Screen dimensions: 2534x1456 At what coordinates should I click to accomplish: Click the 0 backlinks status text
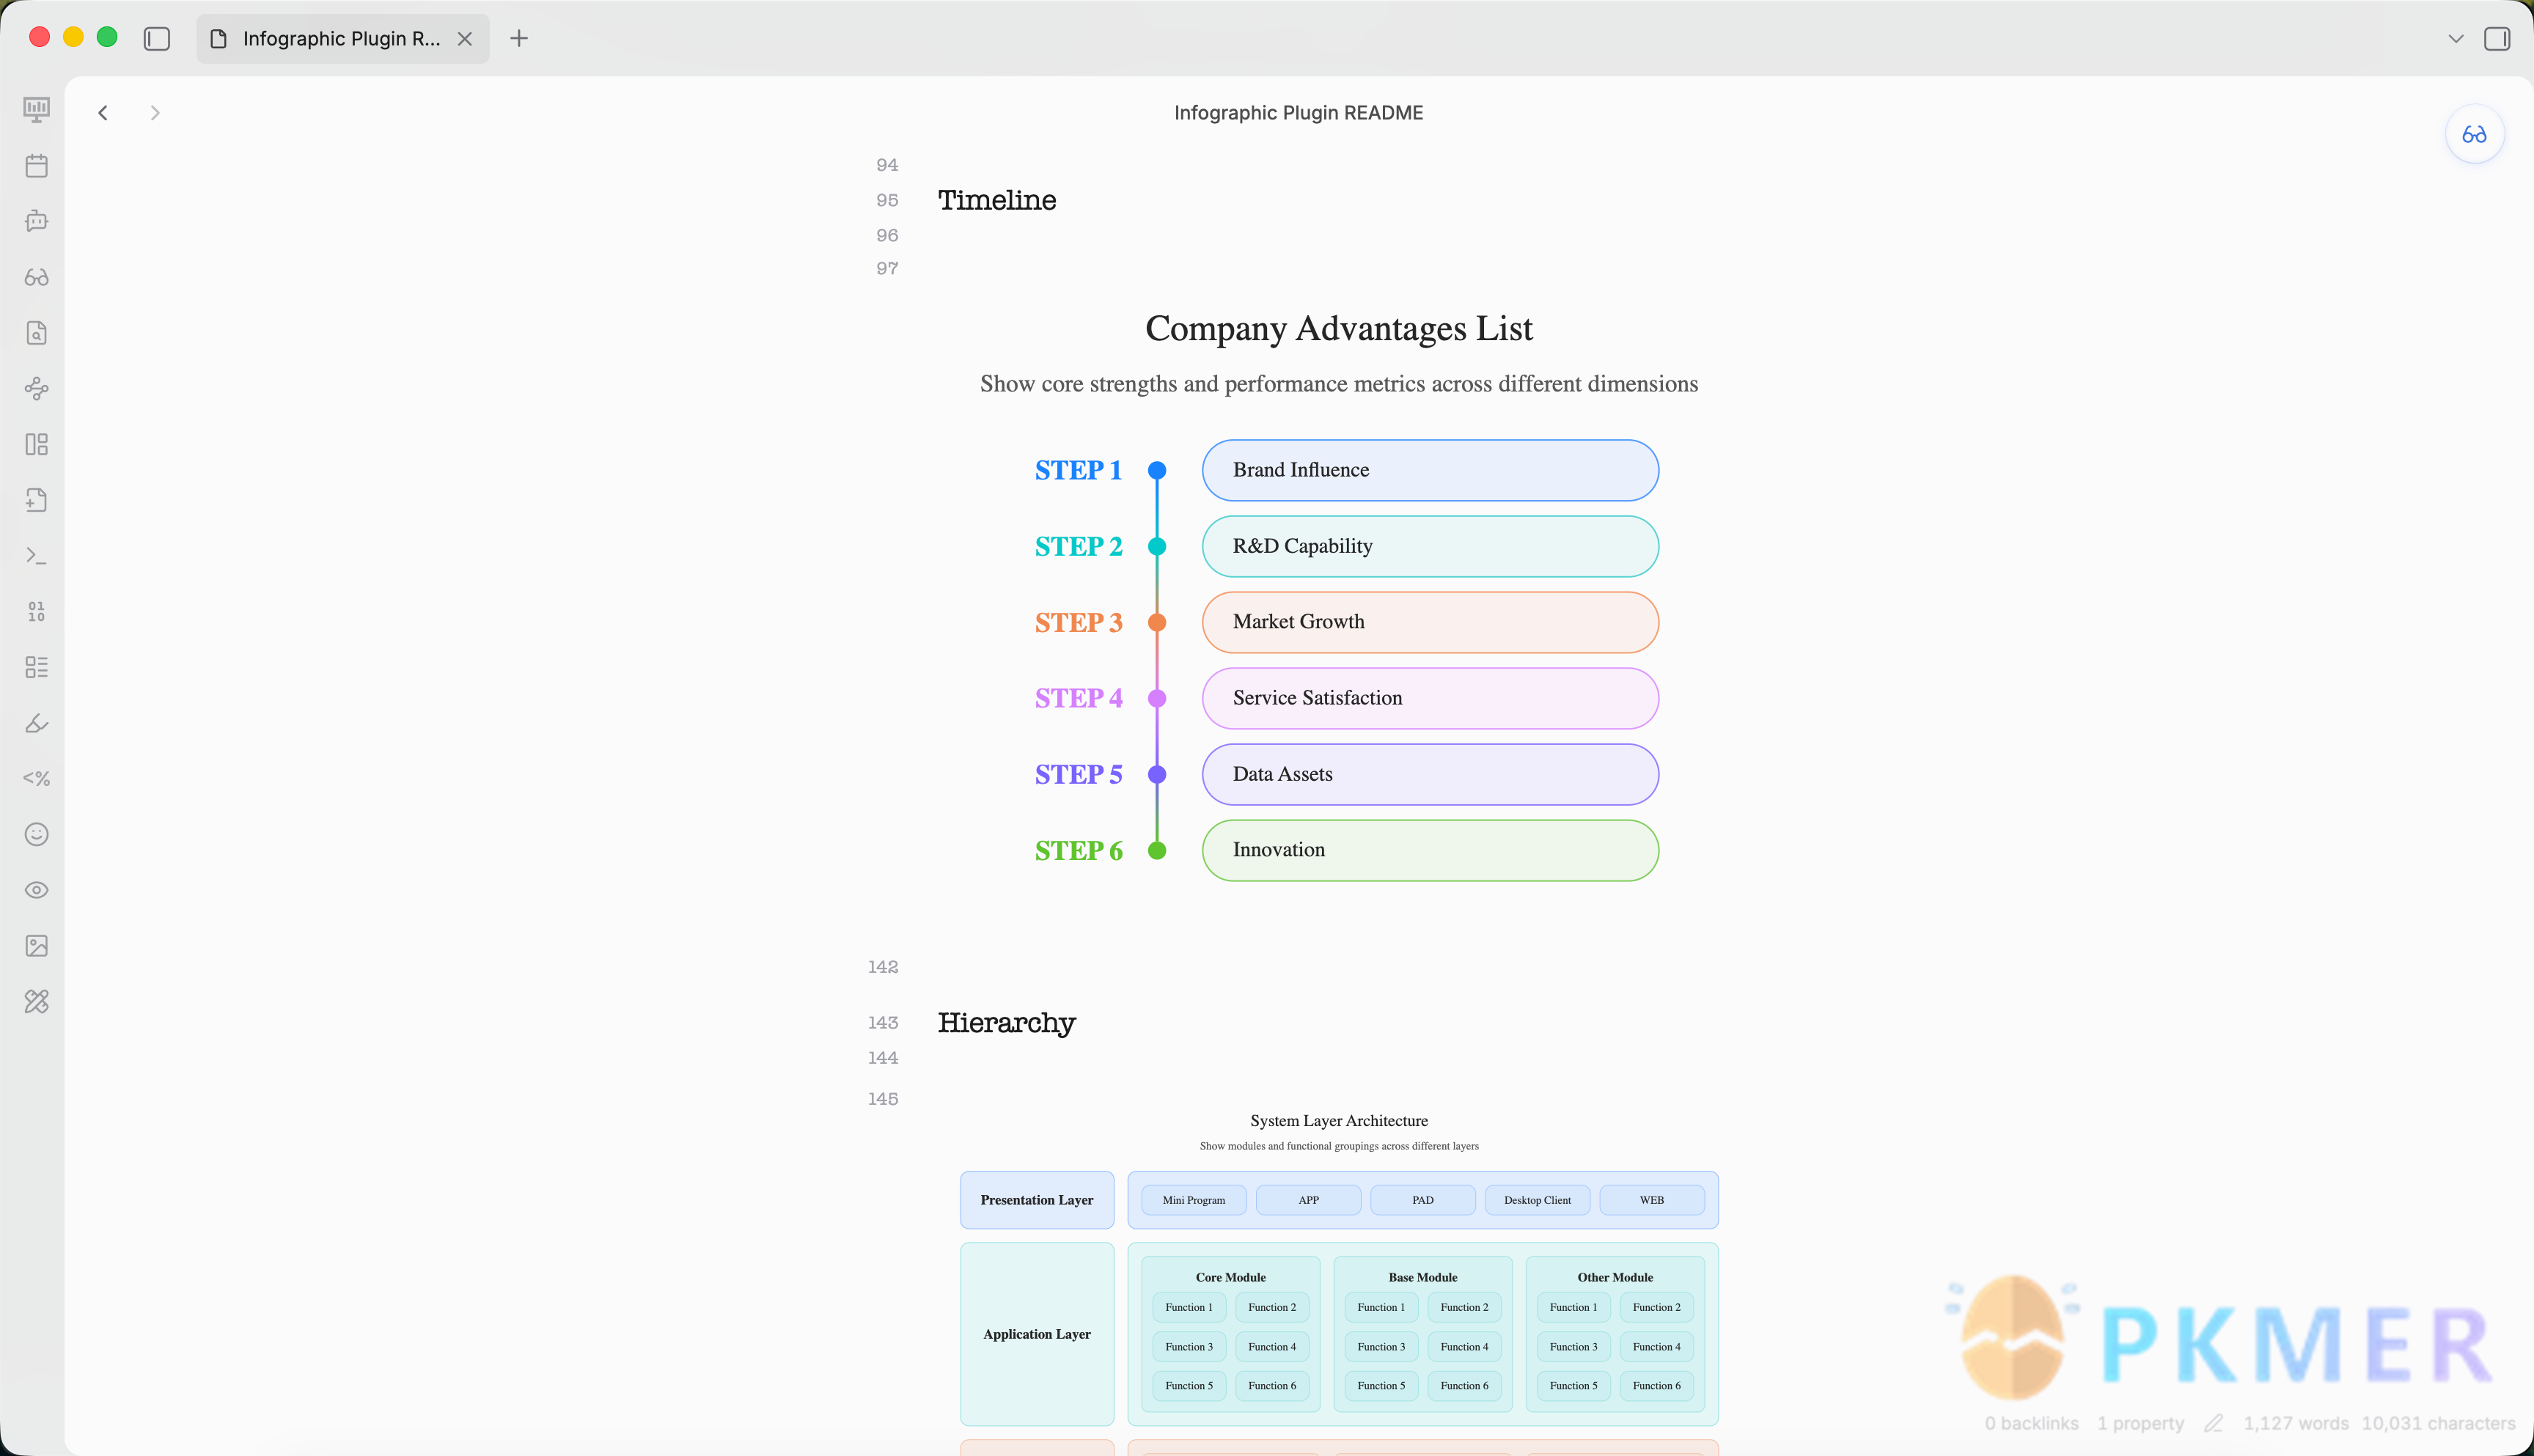point(2031,1423)
